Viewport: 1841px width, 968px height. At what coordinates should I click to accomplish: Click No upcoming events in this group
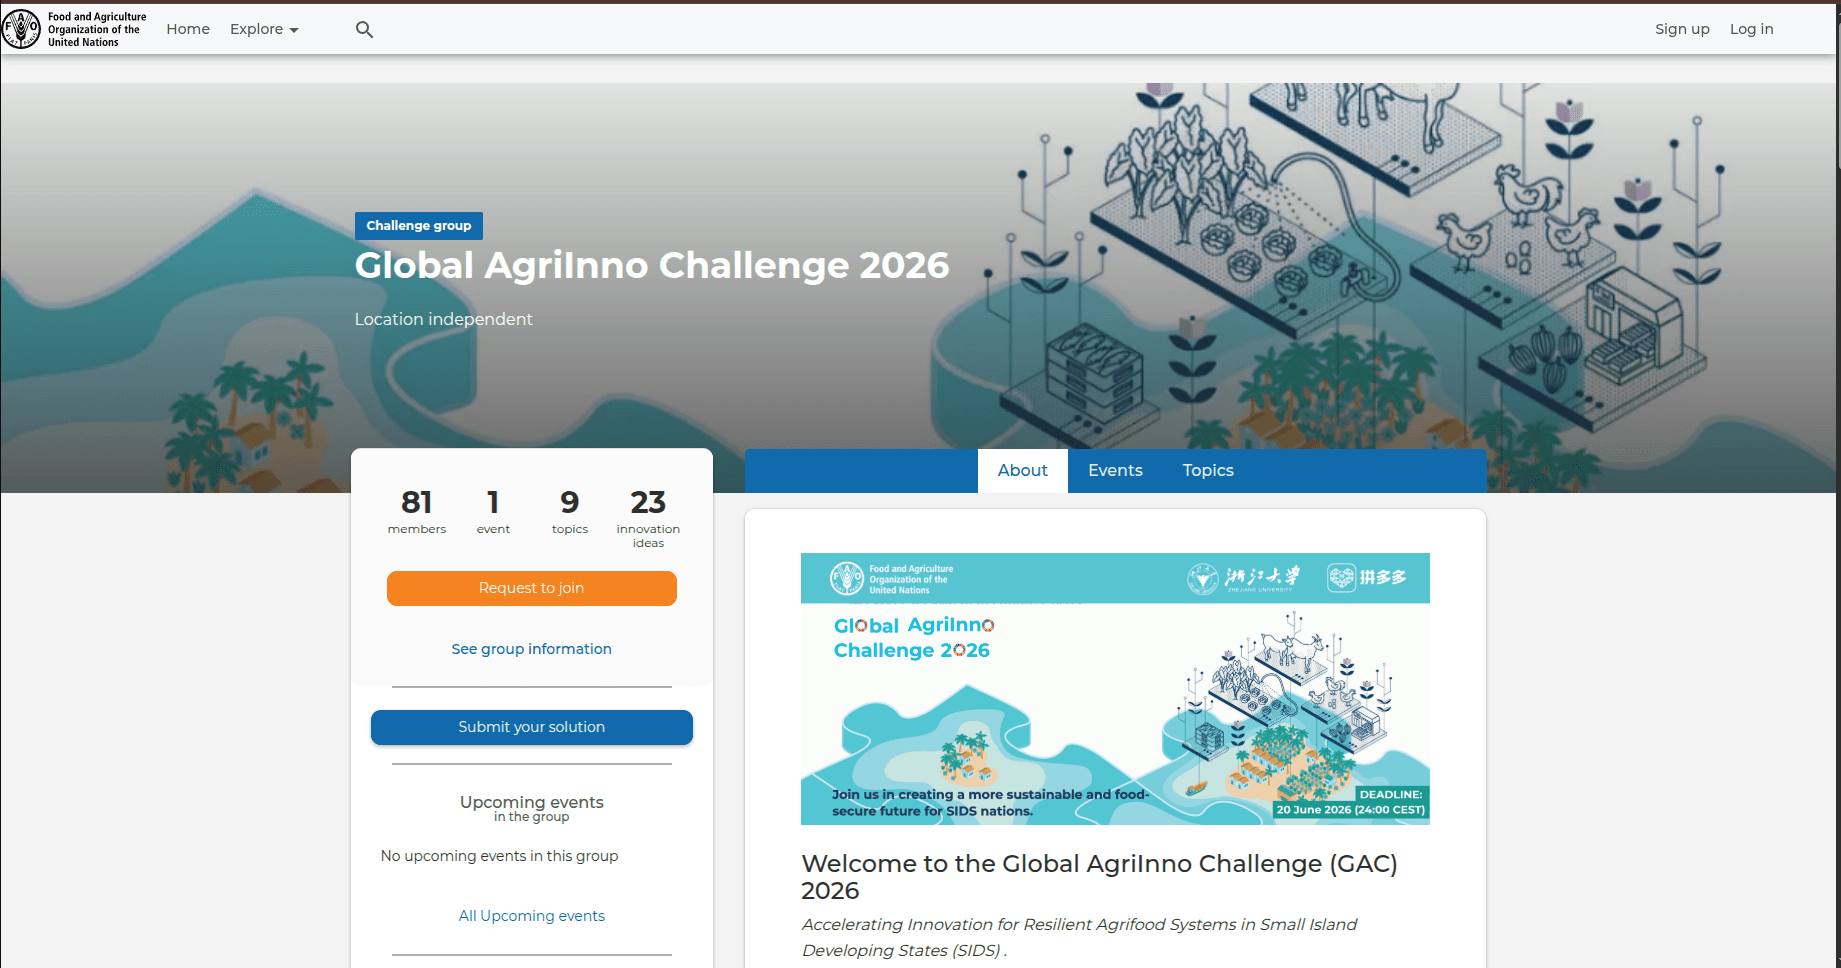pyautogui.click(x=499, y=856)
